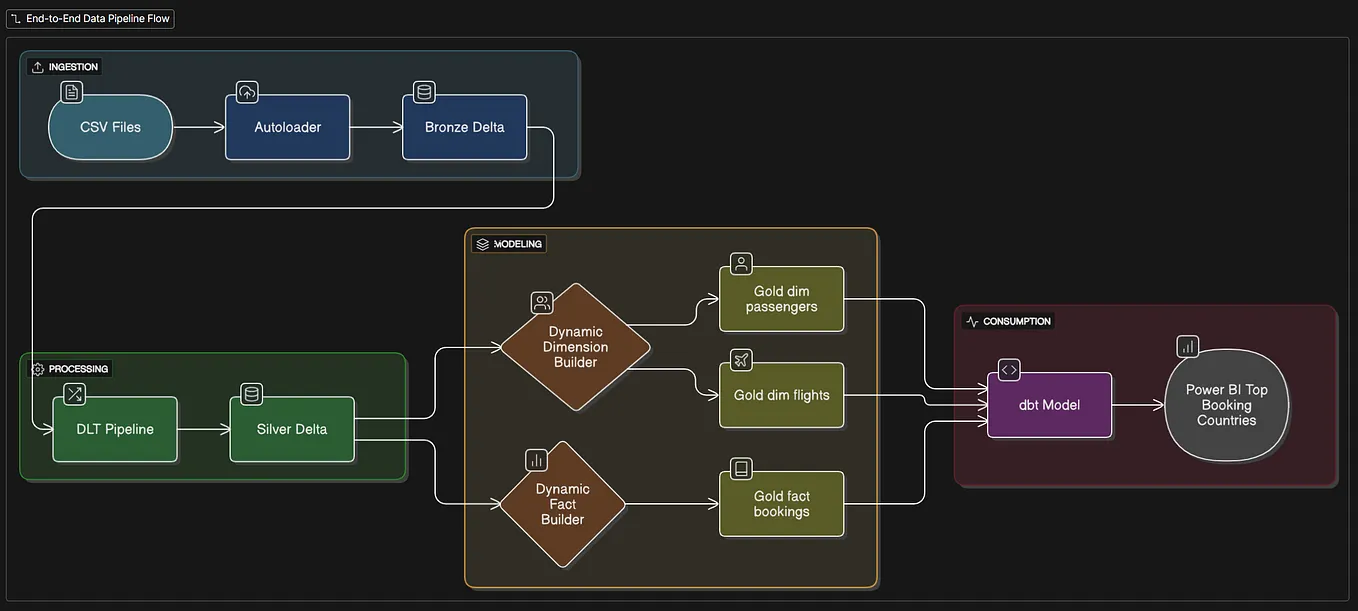
Task: Click the layers icon beside MODELING label
Action: click(x=482, y=243)
